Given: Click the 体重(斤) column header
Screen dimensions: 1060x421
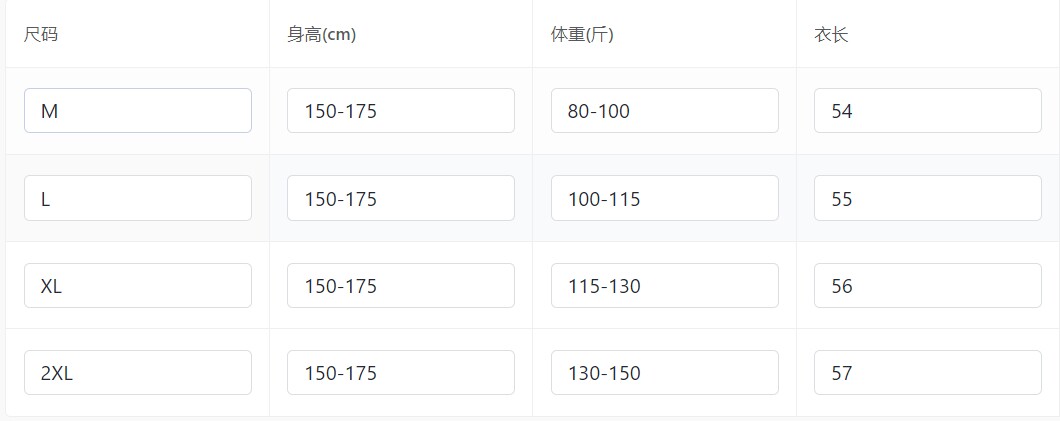Looking at the screenshot, I should pyautogui.click(x=582, y=35).
